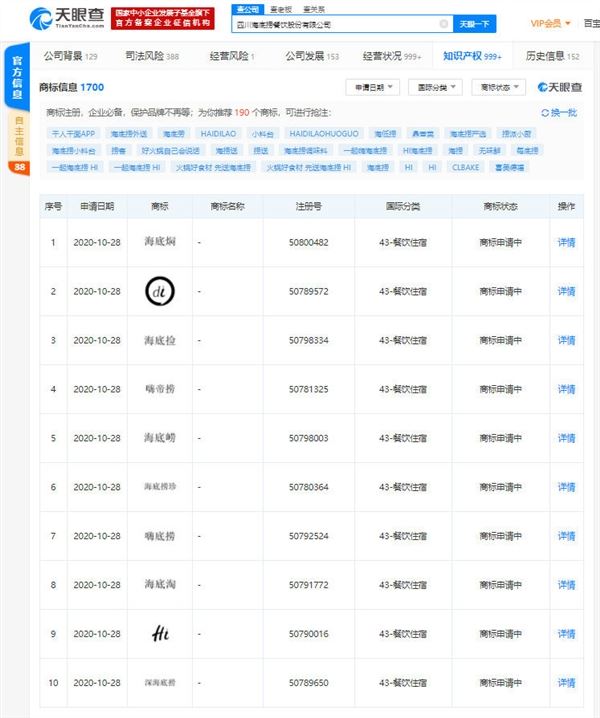Click the HAIDILAOHUOGUO recommended trademark tag

click(323, 132)
